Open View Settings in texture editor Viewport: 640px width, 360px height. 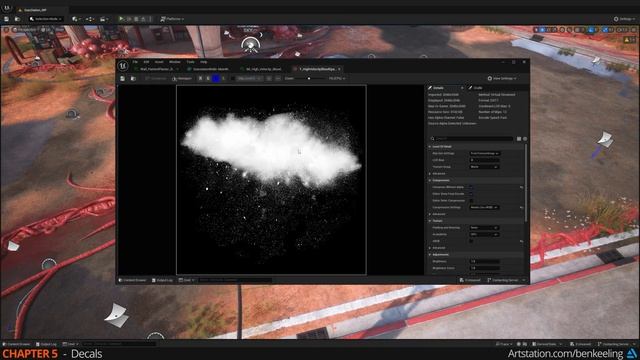coord(502,78)
